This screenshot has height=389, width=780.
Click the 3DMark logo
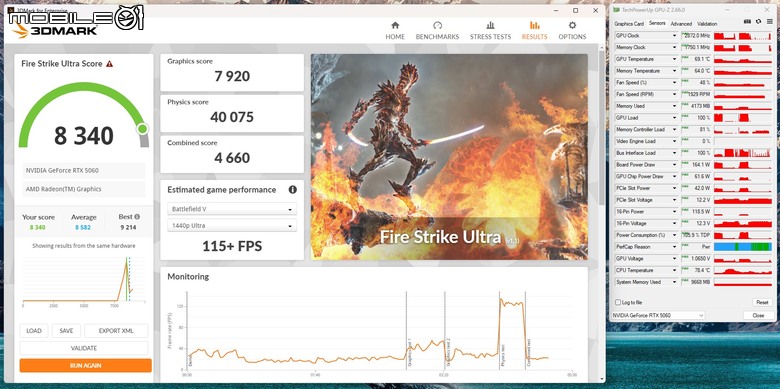tap(55, 30)
